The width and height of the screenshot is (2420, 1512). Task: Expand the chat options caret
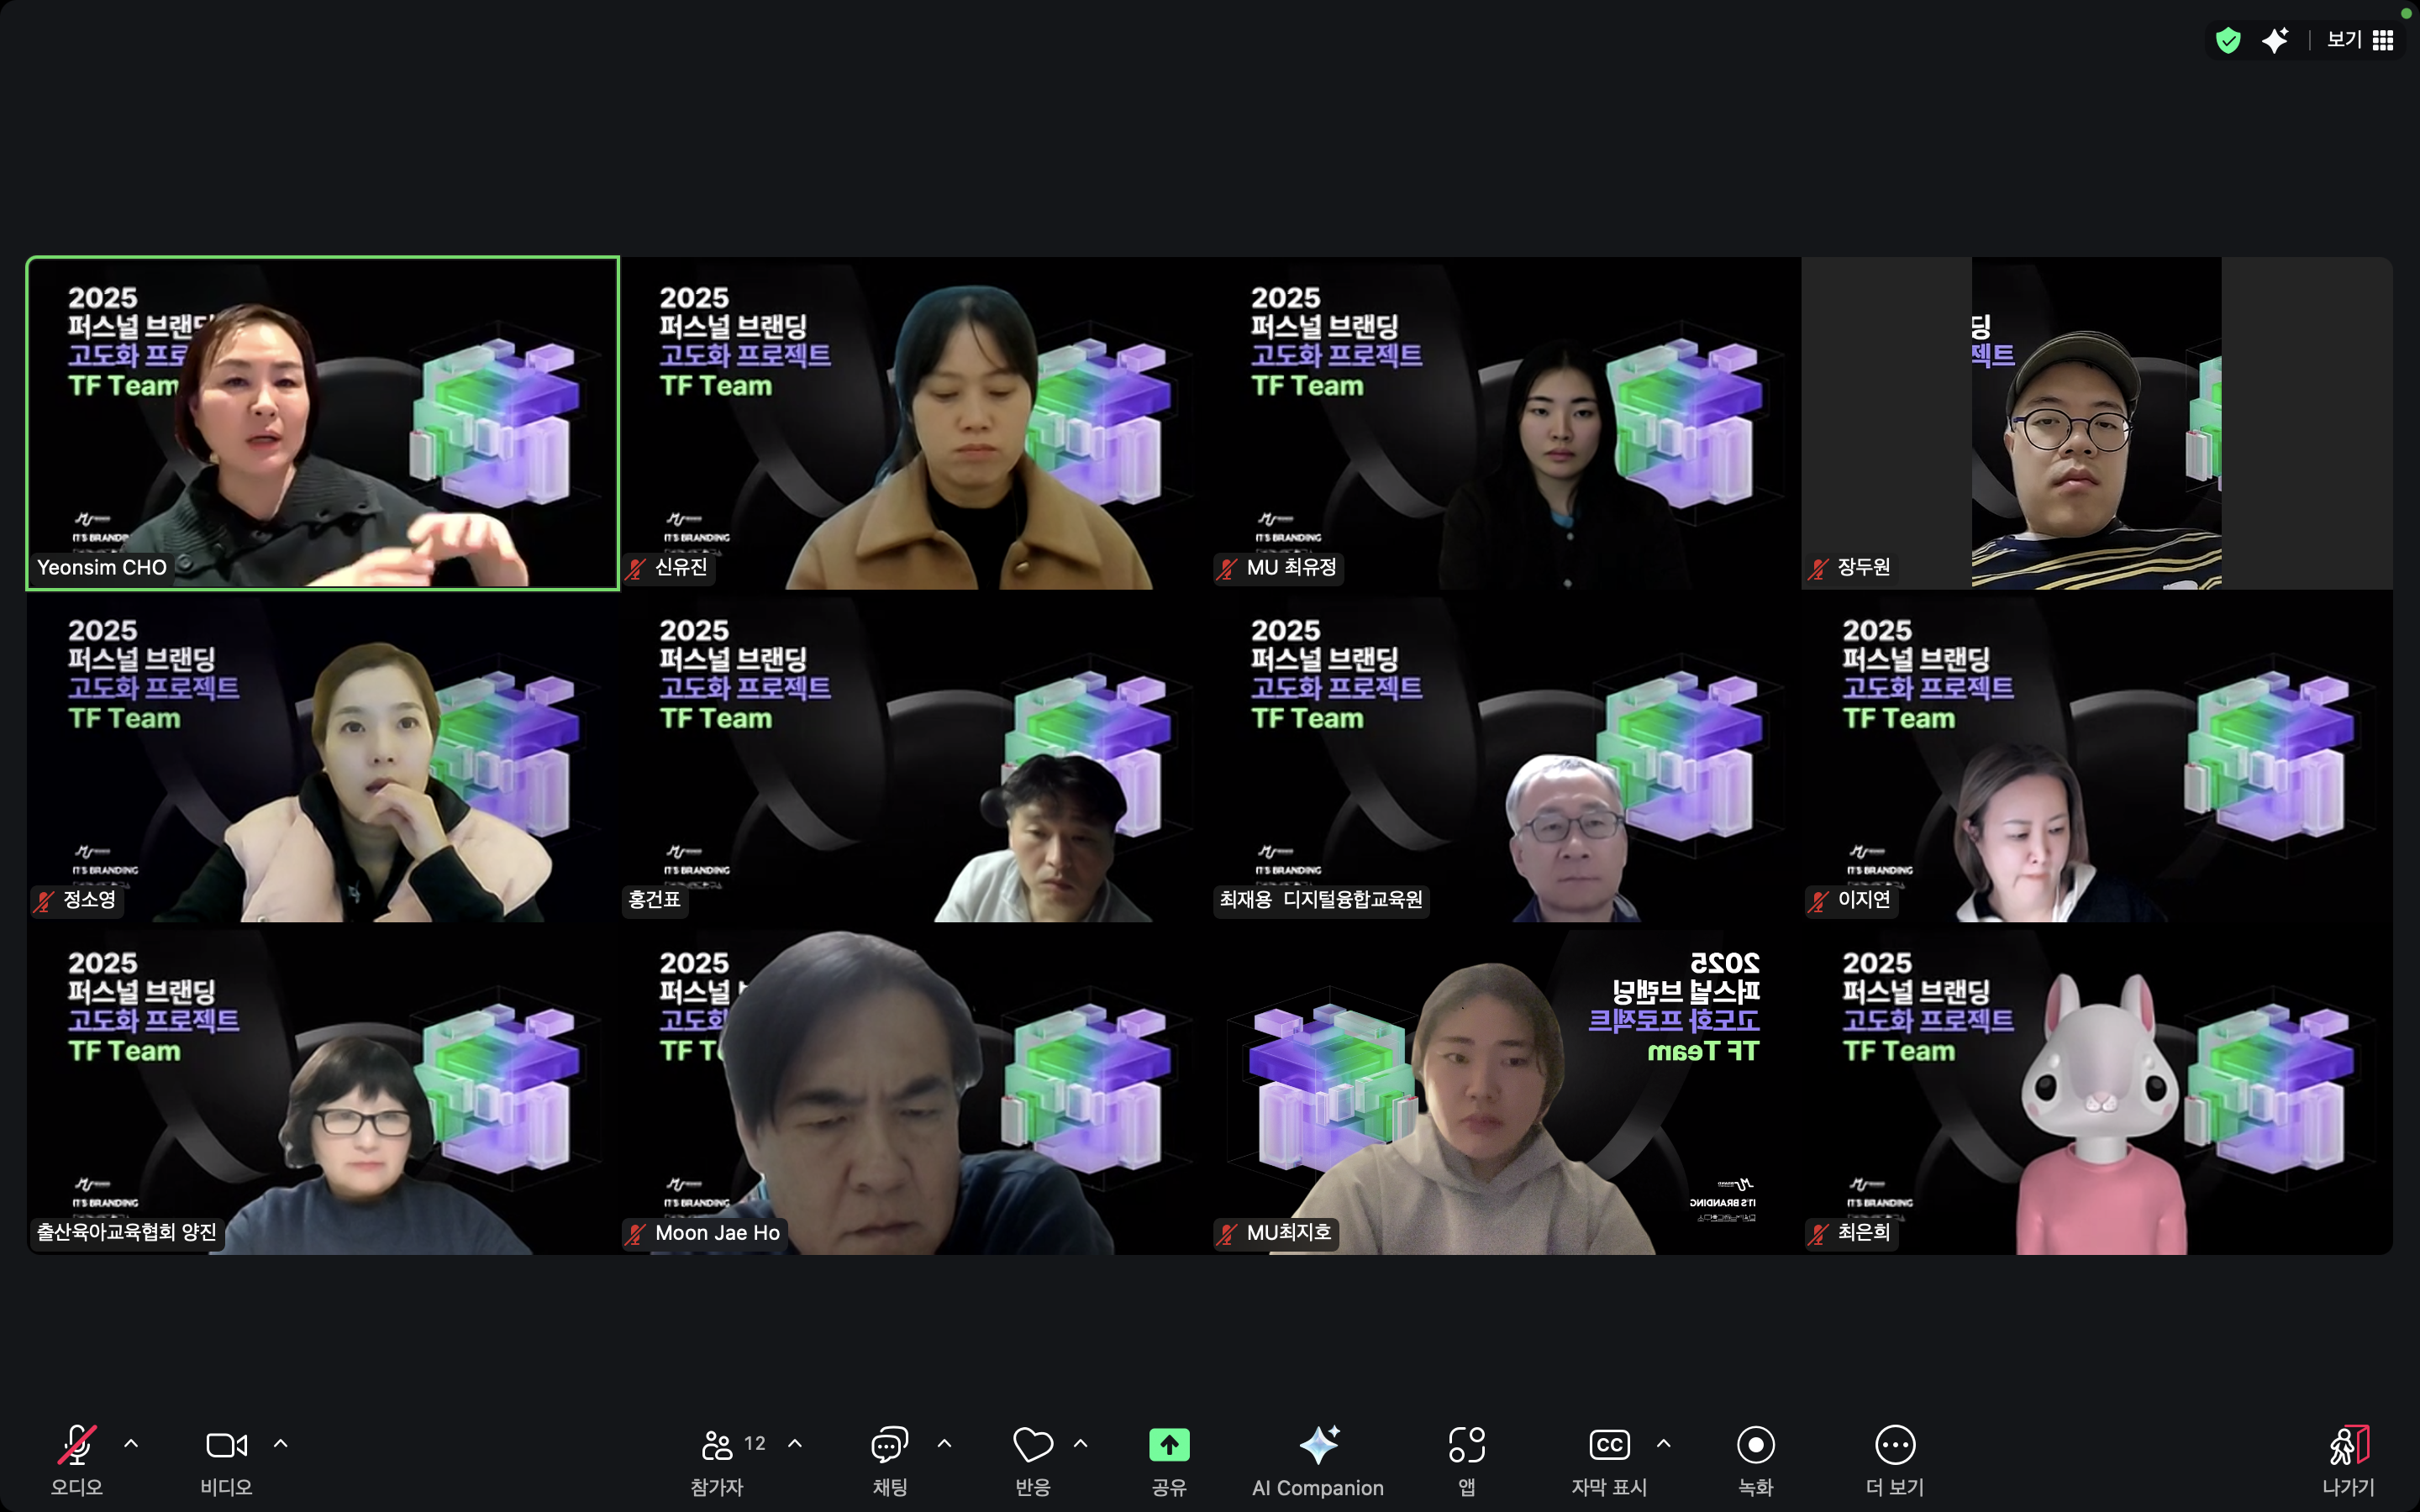944,1444
